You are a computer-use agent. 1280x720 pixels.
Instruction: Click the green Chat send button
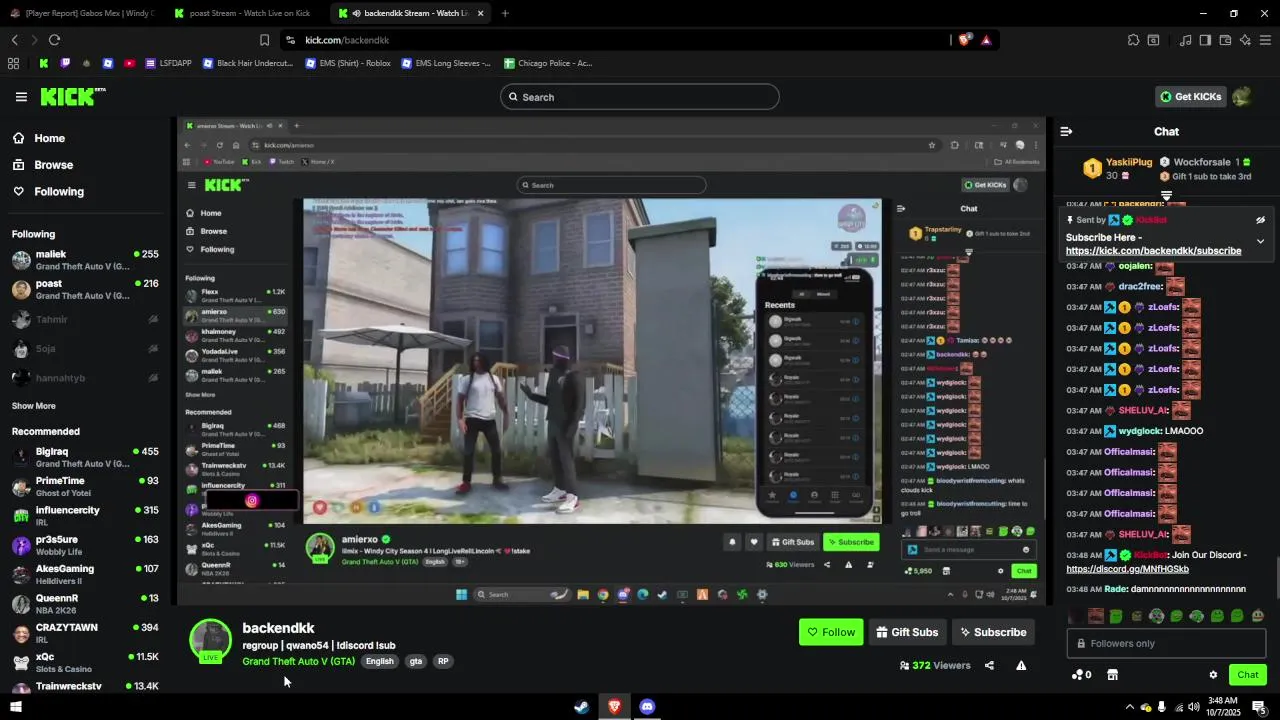click(1247, 675)
